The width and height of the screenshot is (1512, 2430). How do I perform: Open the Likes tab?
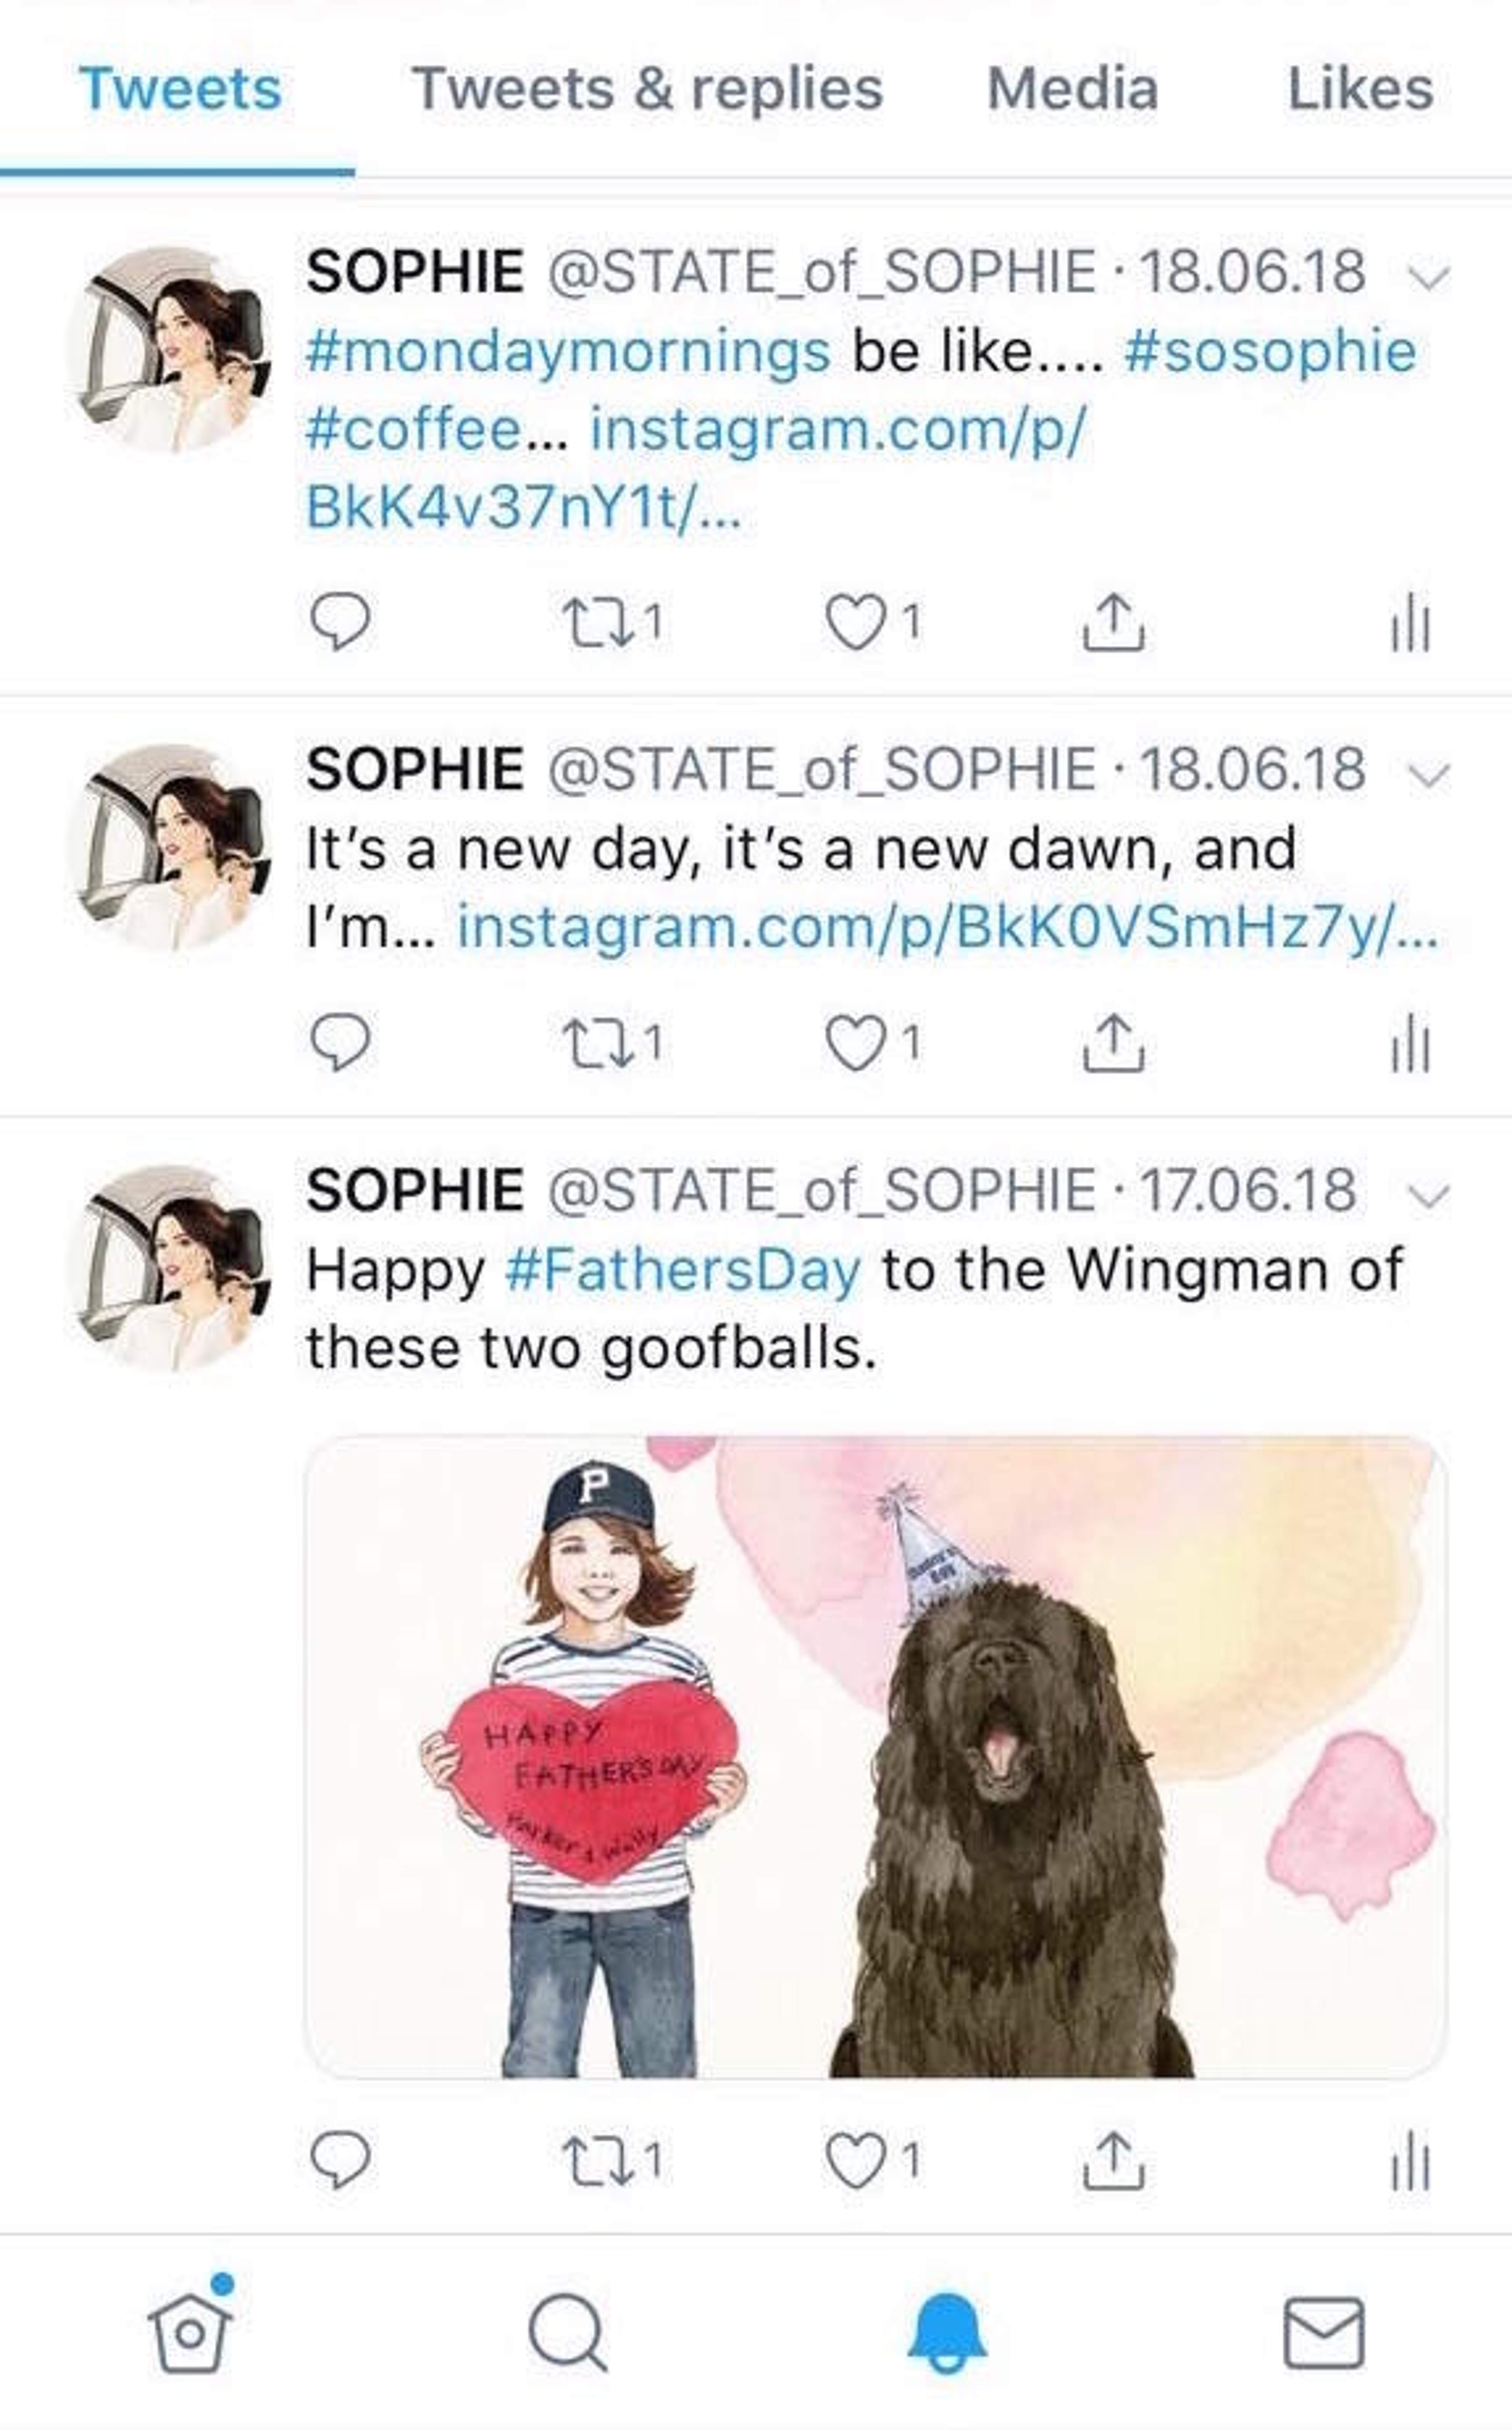(x=1360, y=89)
